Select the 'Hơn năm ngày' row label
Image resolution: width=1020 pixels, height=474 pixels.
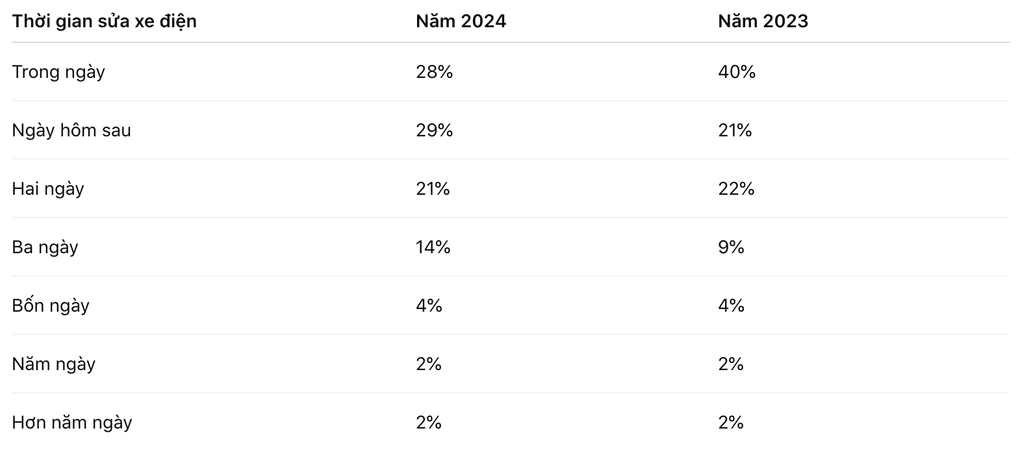(72, 423)
